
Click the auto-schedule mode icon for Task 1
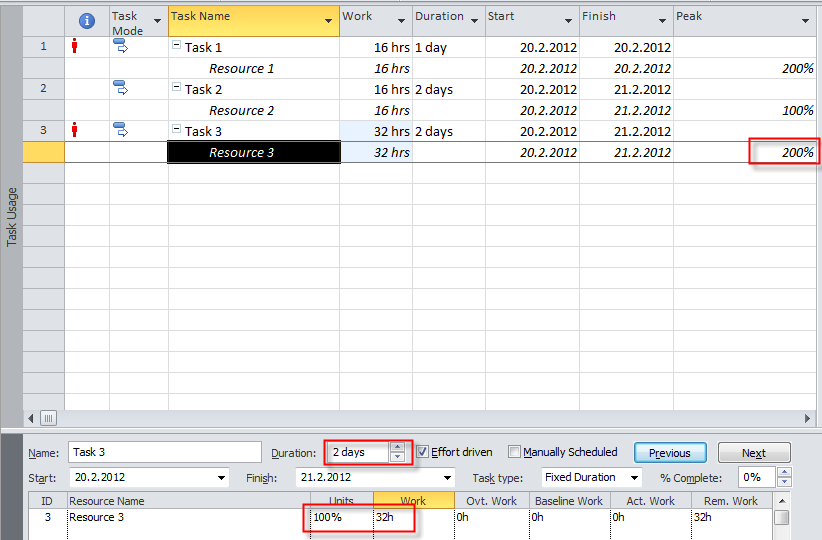click(121, 46)
